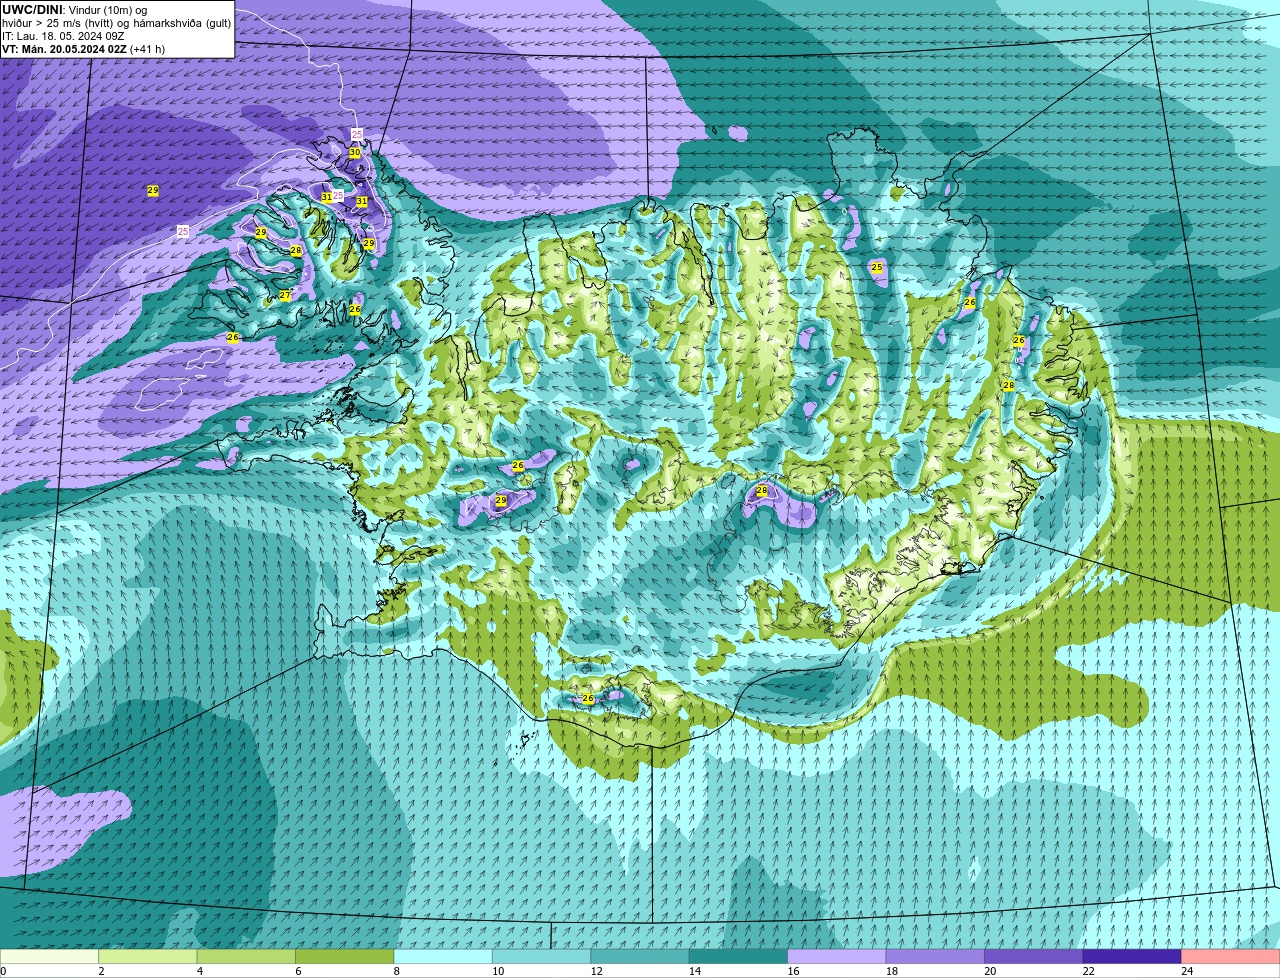The height and width of the screenshot is (978, 1280).
Task: Click the '28' gust label north of Vatnajökull
Action: pos(762,490)
